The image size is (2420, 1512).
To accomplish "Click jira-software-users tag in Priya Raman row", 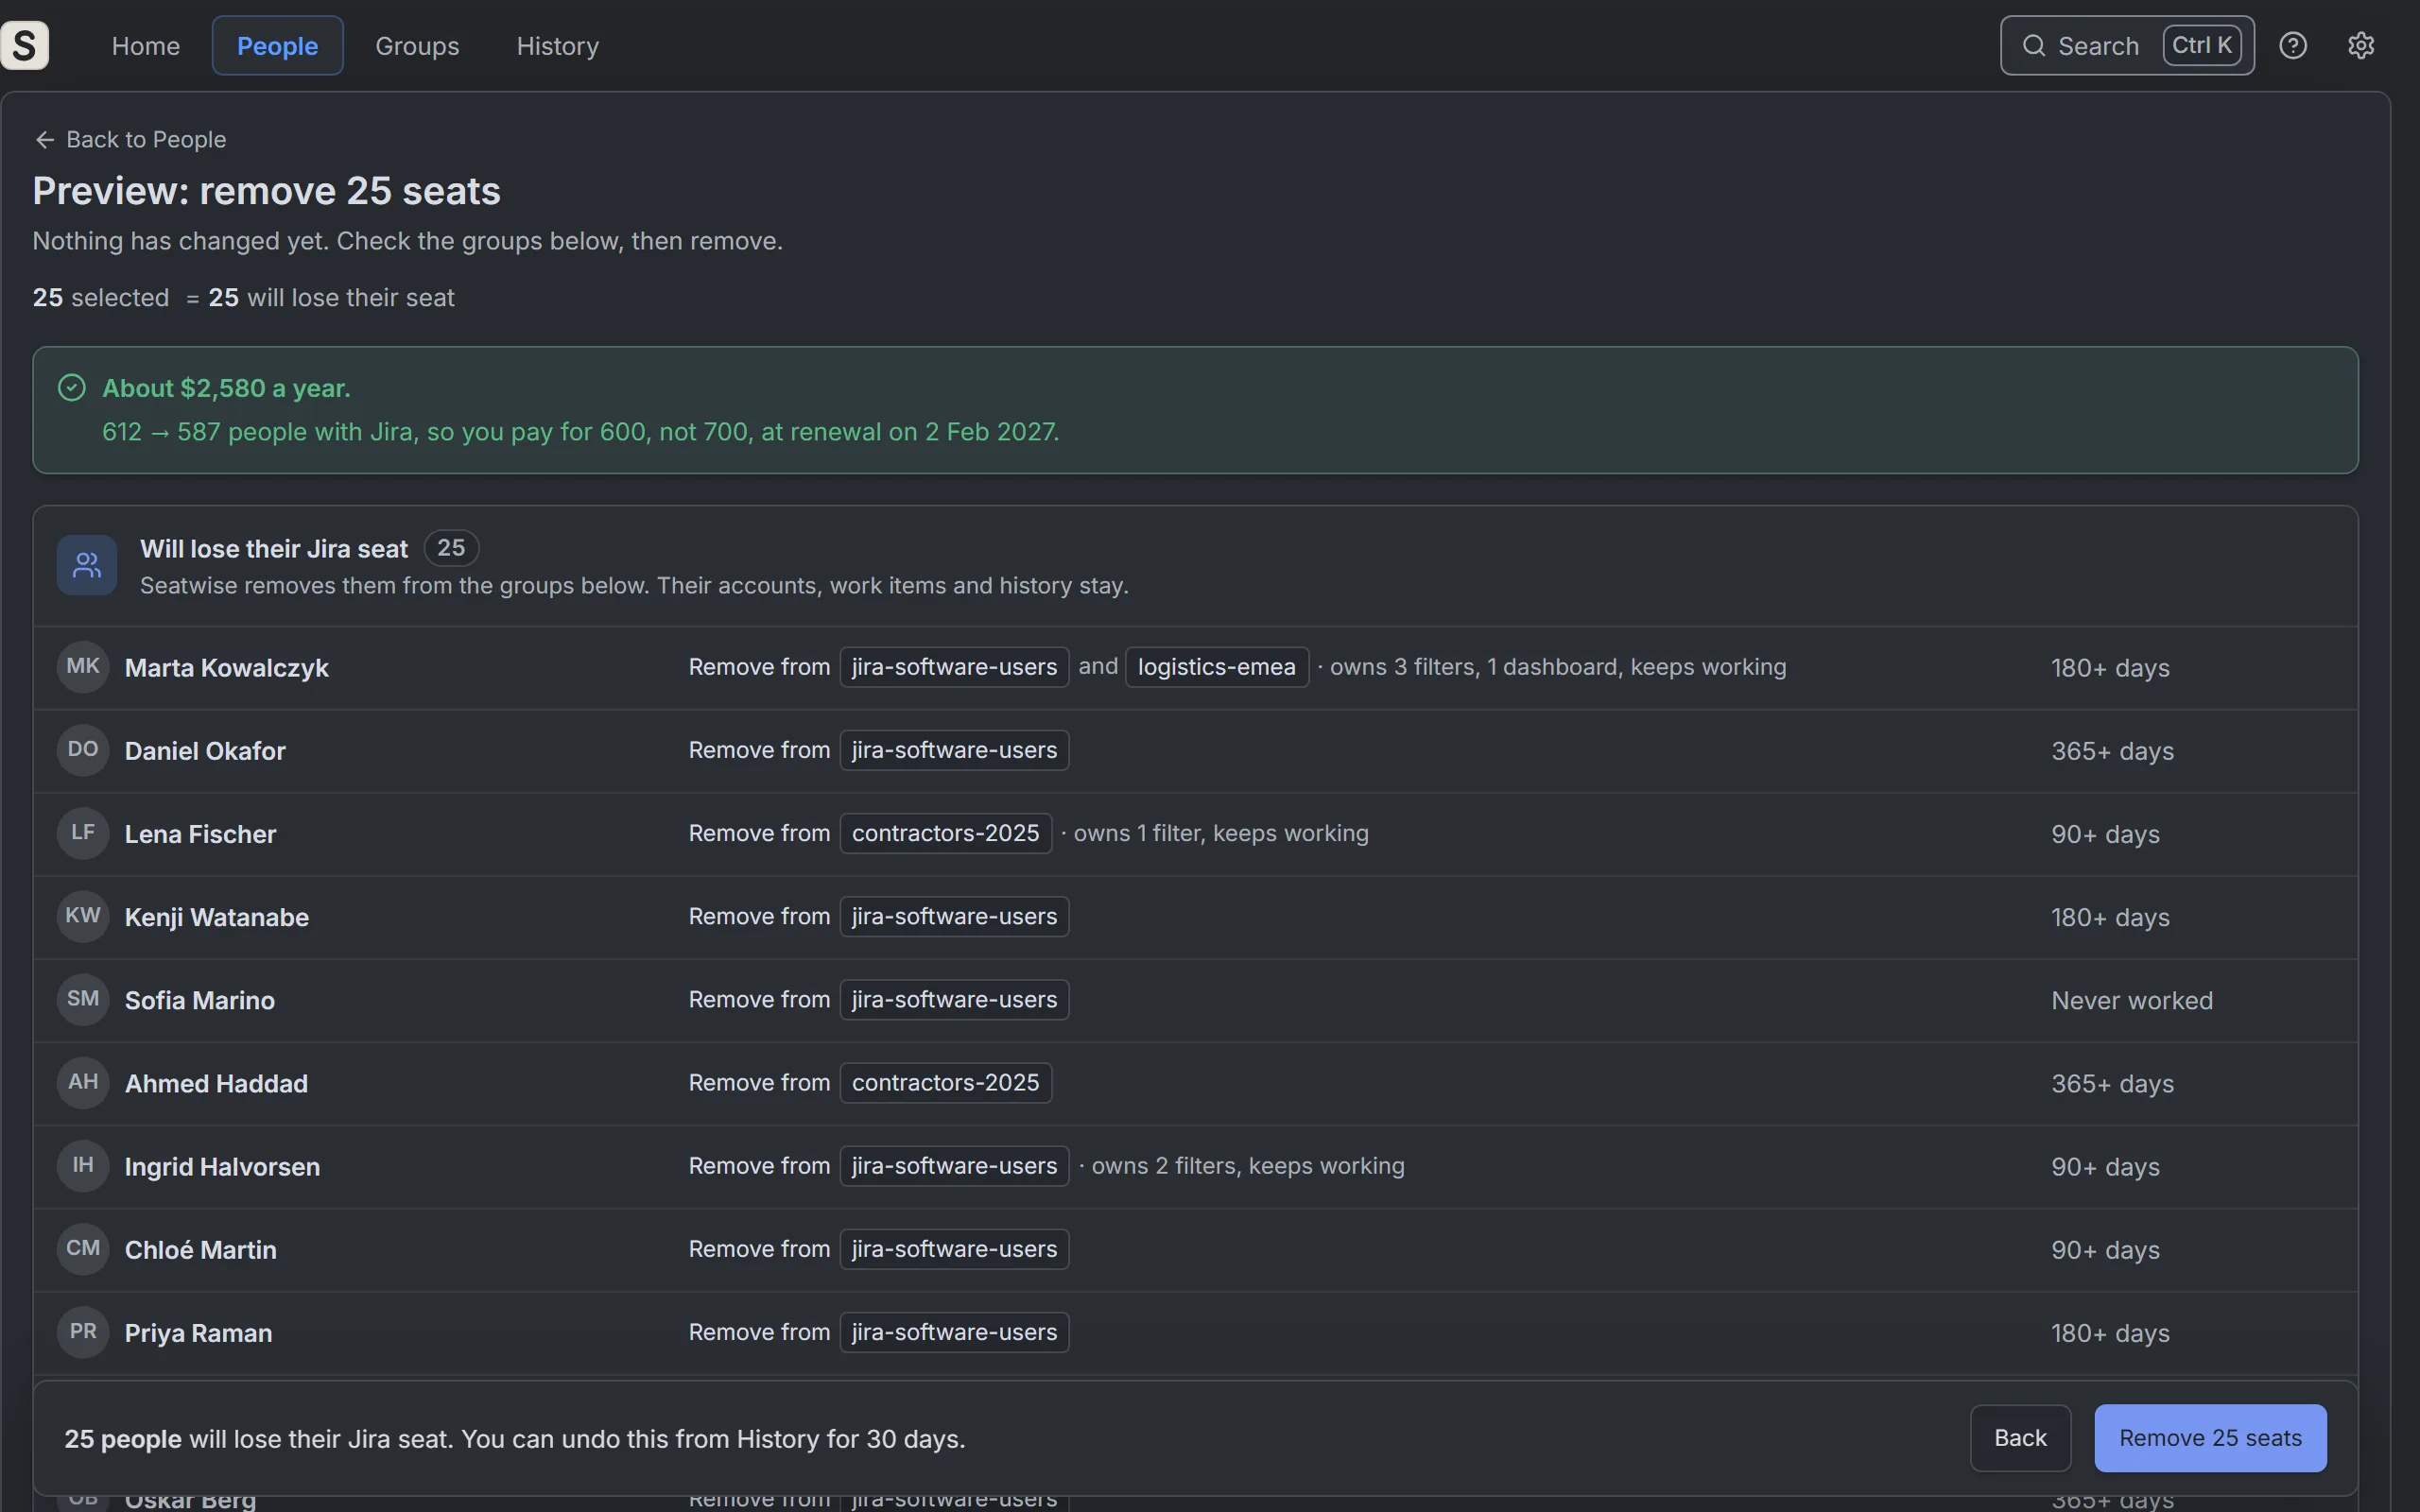I will pos(954,1332).
